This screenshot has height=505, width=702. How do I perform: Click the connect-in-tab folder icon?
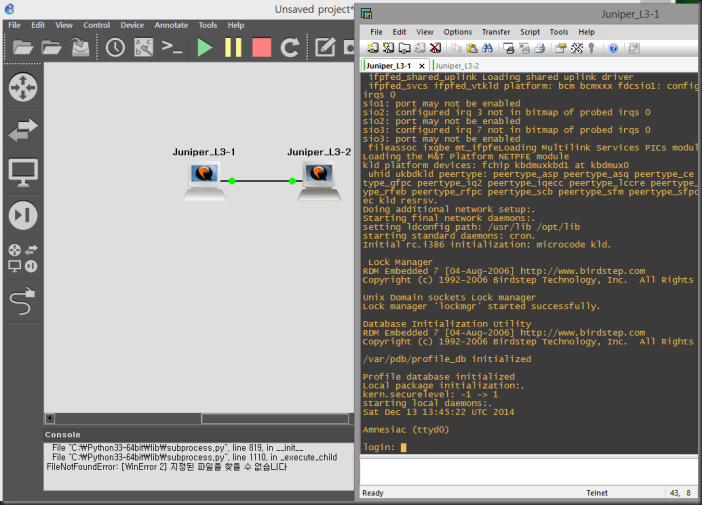point(404,48)
